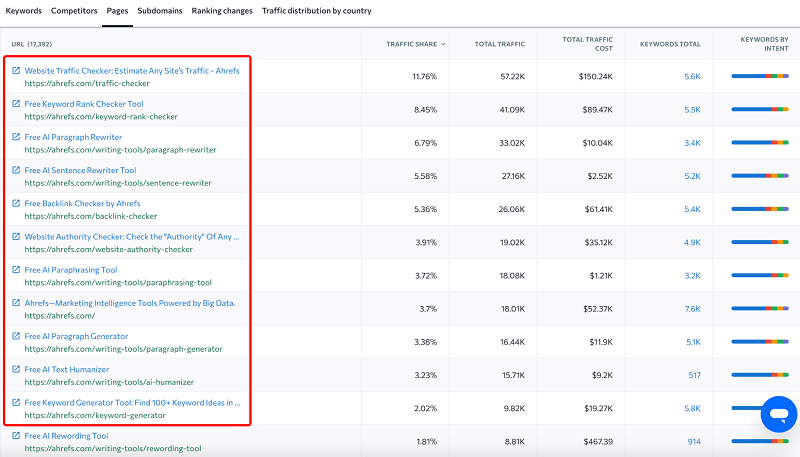Click keywords total 5.5K for keyword-rank-checker
800x457 pixels.
coord(692,110)
